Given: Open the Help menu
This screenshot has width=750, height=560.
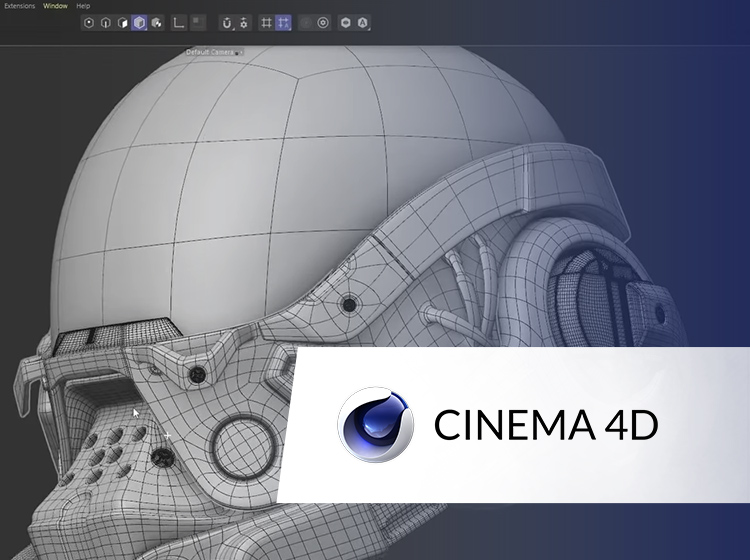Looking at the screenshot, I should pyautogui.click(x=83, y=6).
